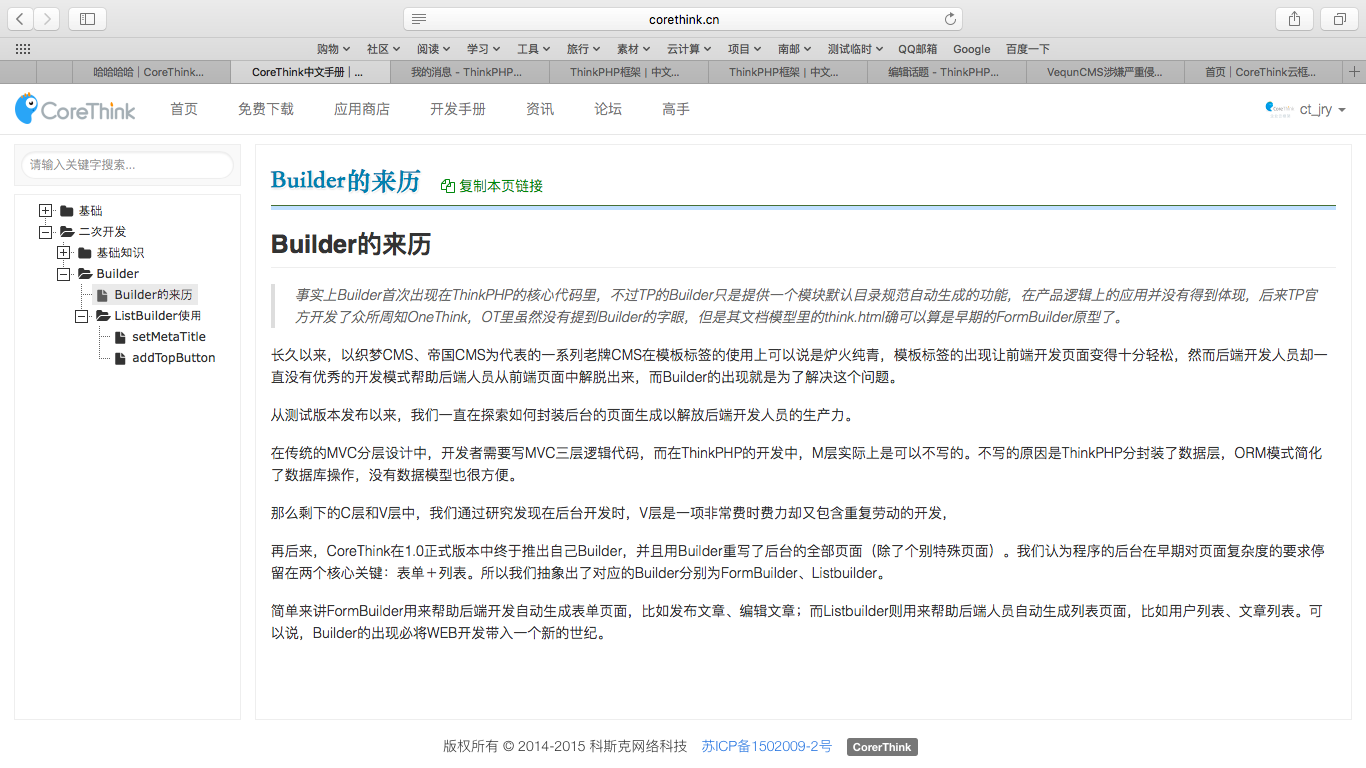Click the new tab plus button

coord(1354,72)
